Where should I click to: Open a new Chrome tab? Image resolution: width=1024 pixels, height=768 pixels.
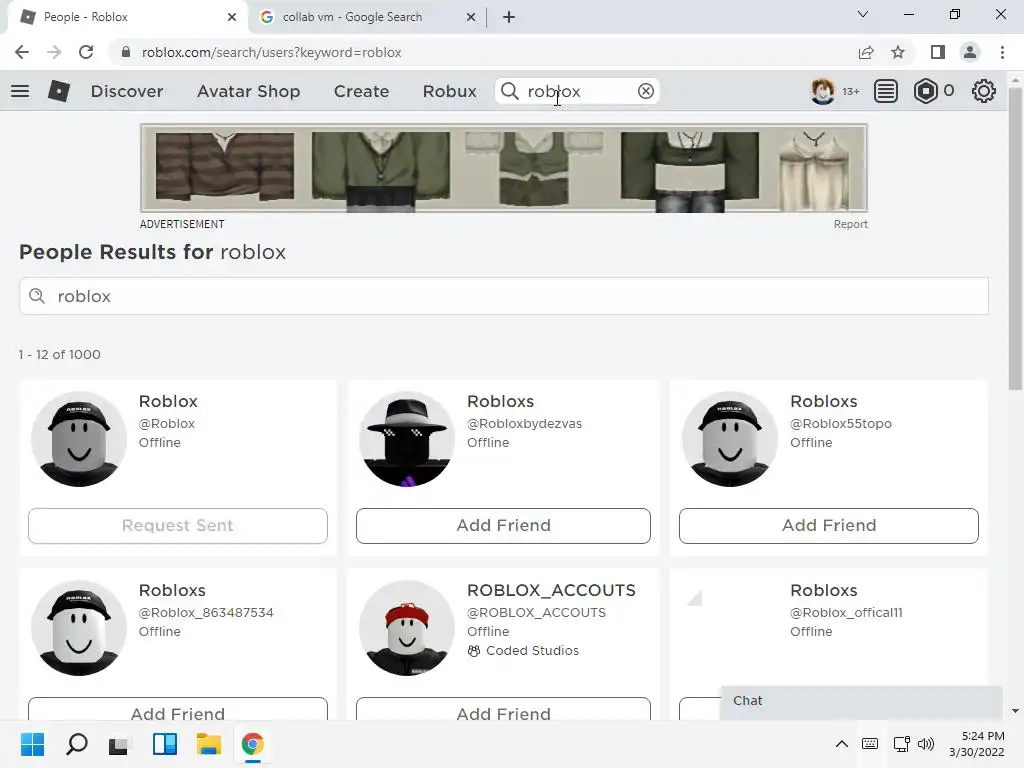509,17
